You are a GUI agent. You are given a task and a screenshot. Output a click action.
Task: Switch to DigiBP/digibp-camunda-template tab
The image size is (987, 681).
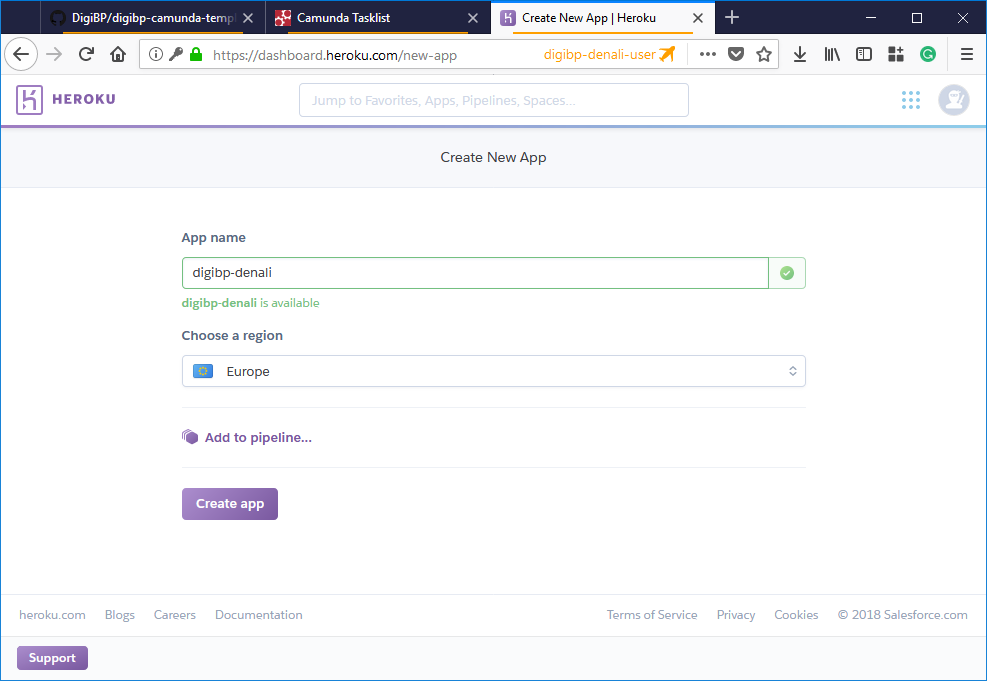pos(152,18)
